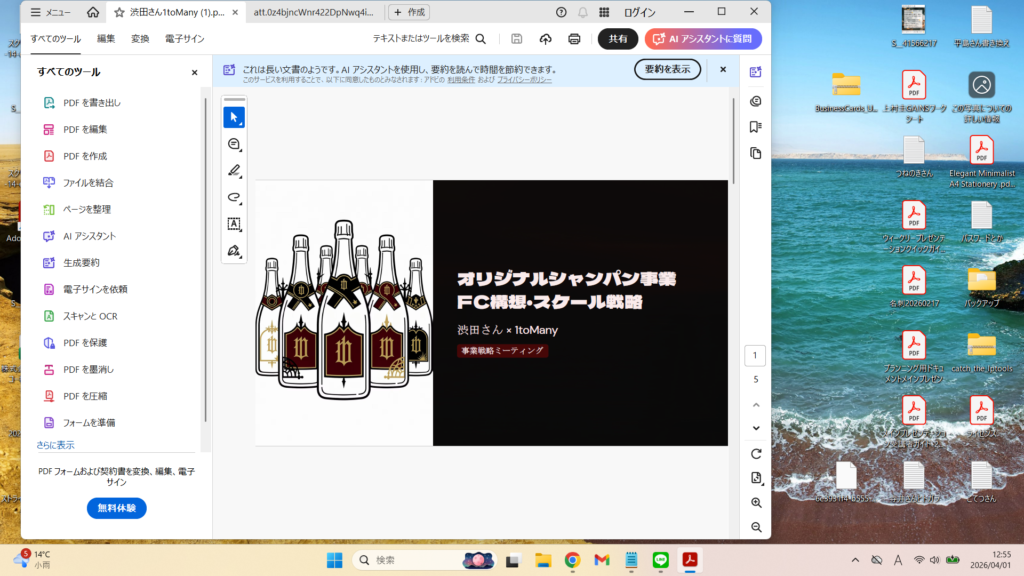Choose the freehand draw tool
The image size is (1024, 576).
[x=234, y=197]
